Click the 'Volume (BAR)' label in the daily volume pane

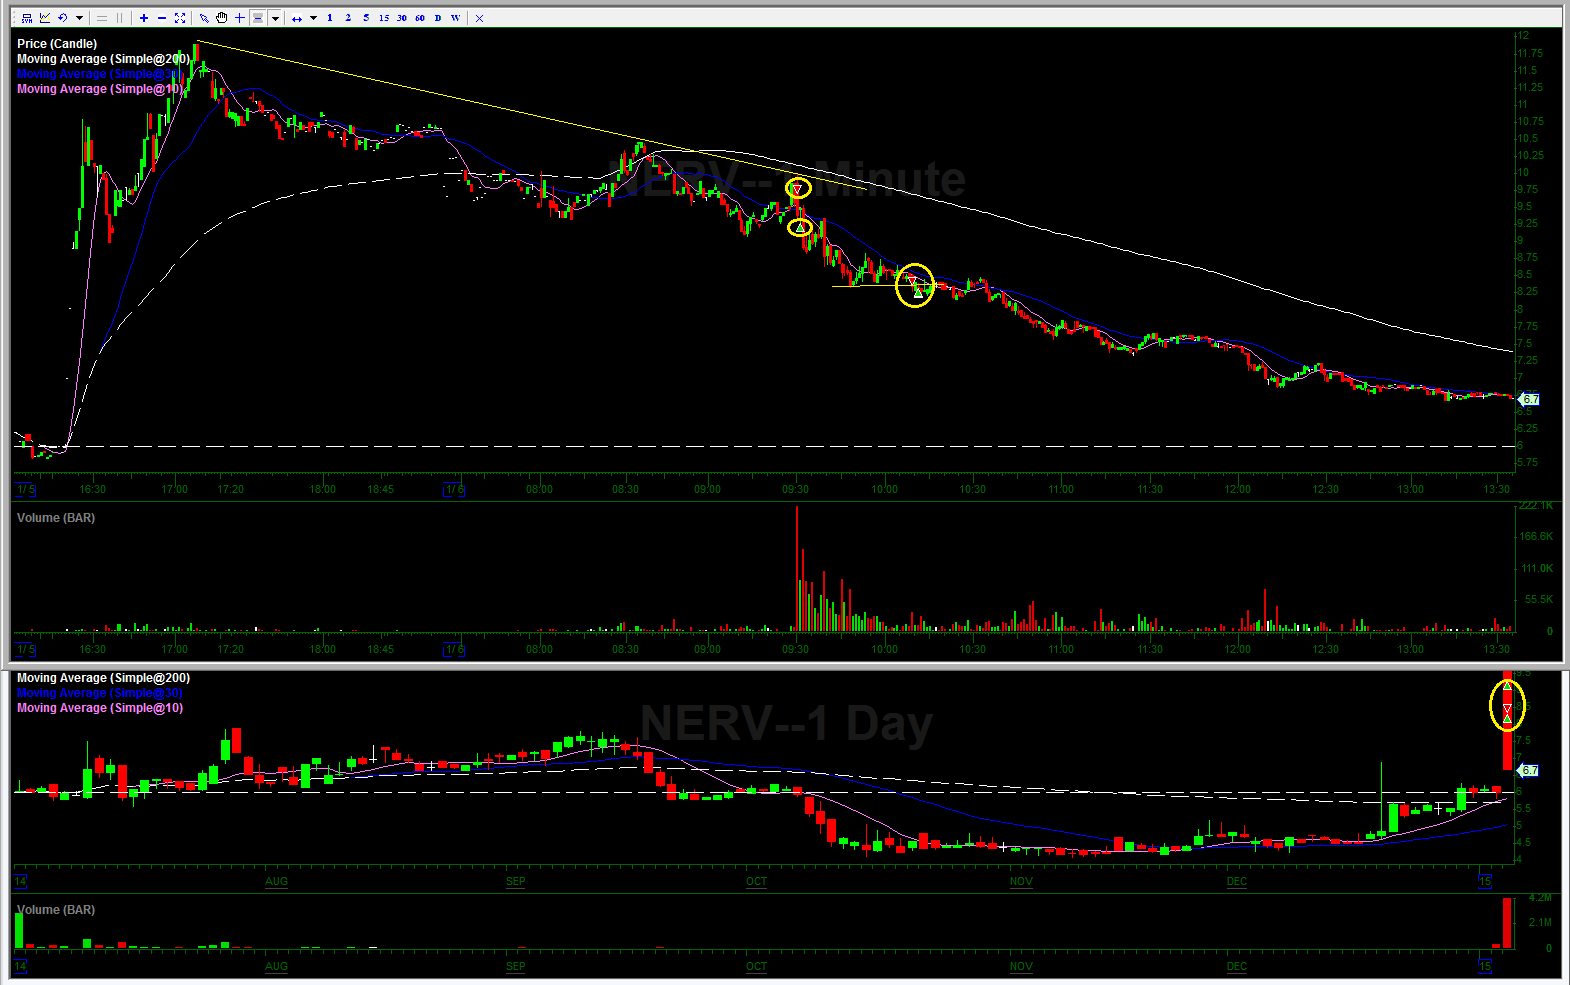56,910
